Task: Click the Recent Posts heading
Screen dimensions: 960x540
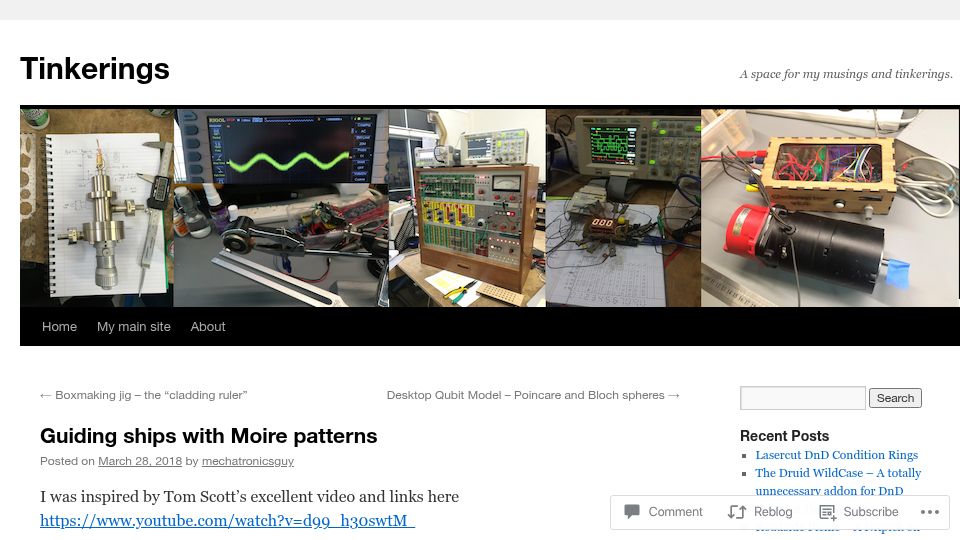Action: coord(784,436)
